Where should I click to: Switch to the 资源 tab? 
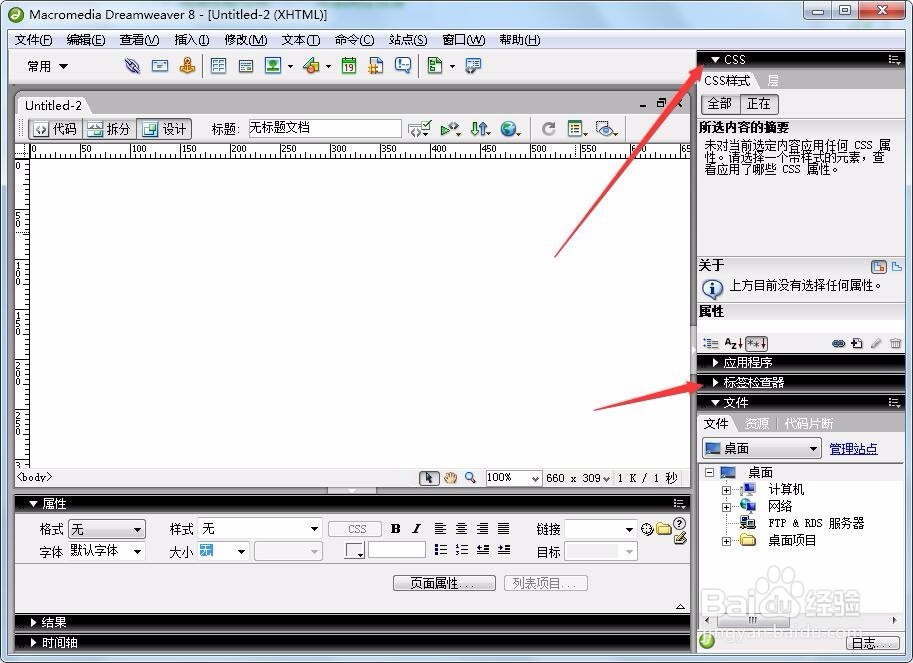[756, 423]
